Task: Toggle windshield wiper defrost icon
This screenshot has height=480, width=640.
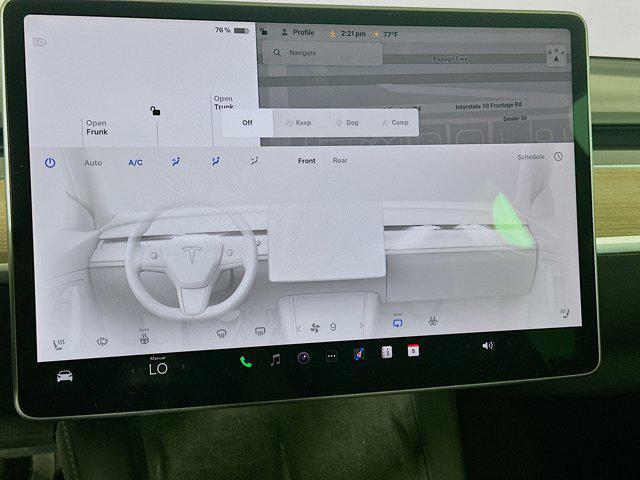Action: [x=102, y=341]
